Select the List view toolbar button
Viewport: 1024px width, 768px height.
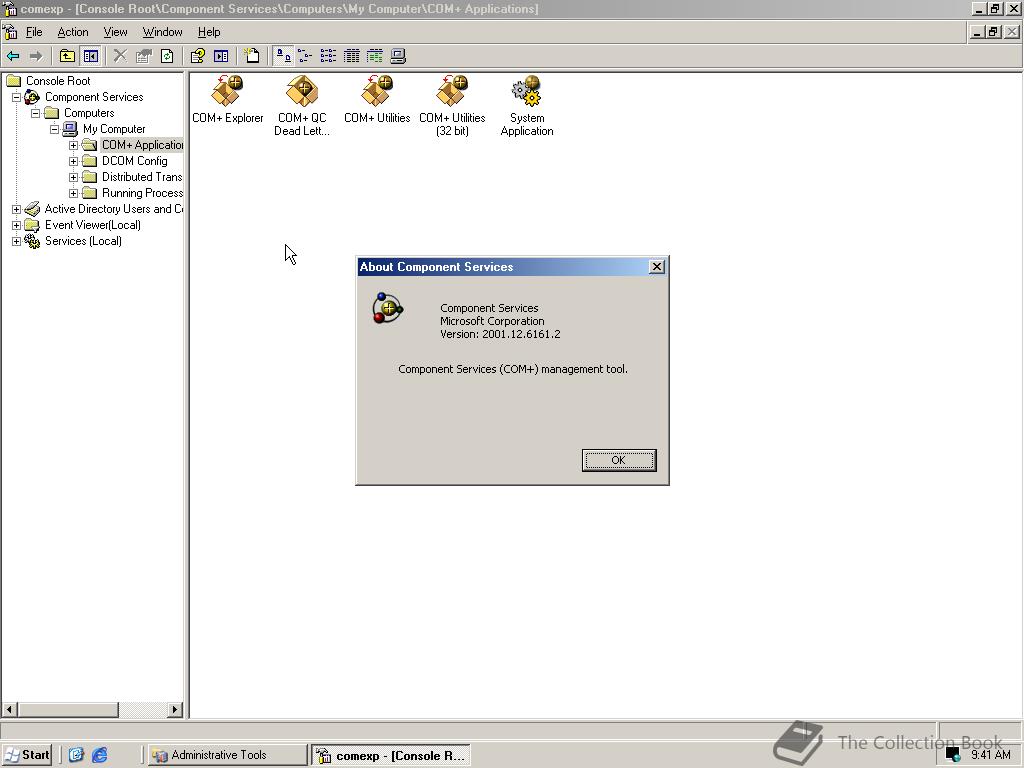pyautogui.click(x=328, y=56)
